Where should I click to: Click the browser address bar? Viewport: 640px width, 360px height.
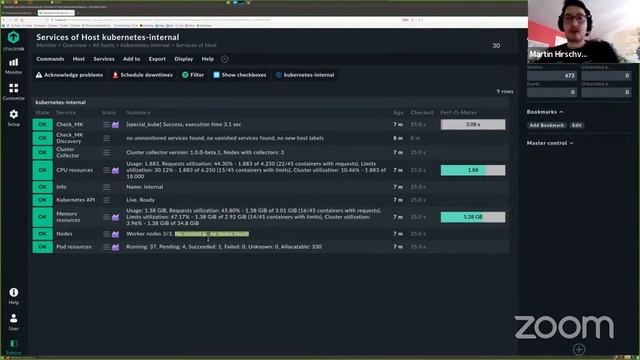point(224,20)
